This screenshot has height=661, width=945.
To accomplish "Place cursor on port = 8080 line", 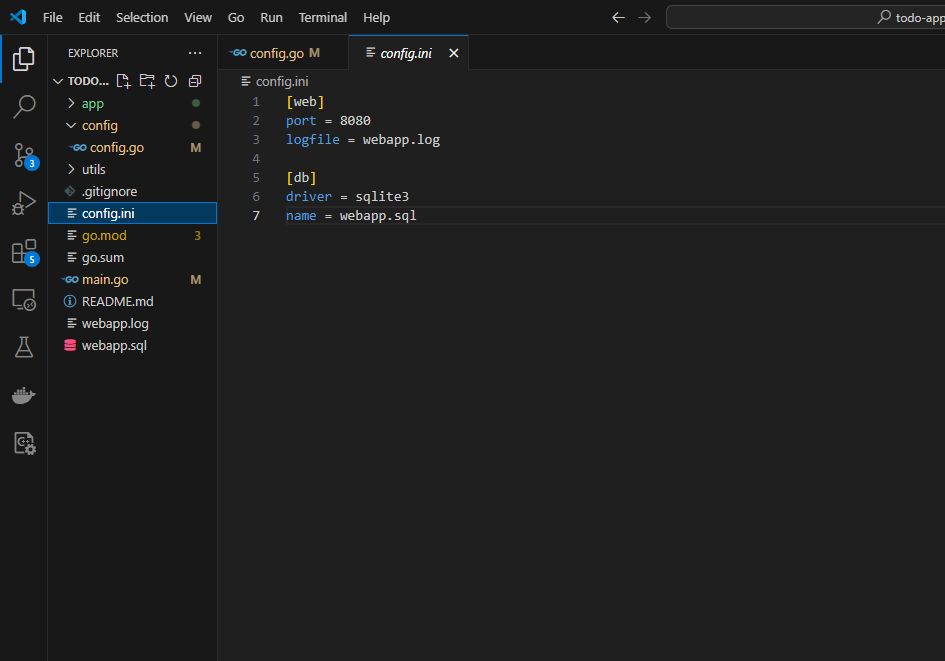I will [328, 121].
